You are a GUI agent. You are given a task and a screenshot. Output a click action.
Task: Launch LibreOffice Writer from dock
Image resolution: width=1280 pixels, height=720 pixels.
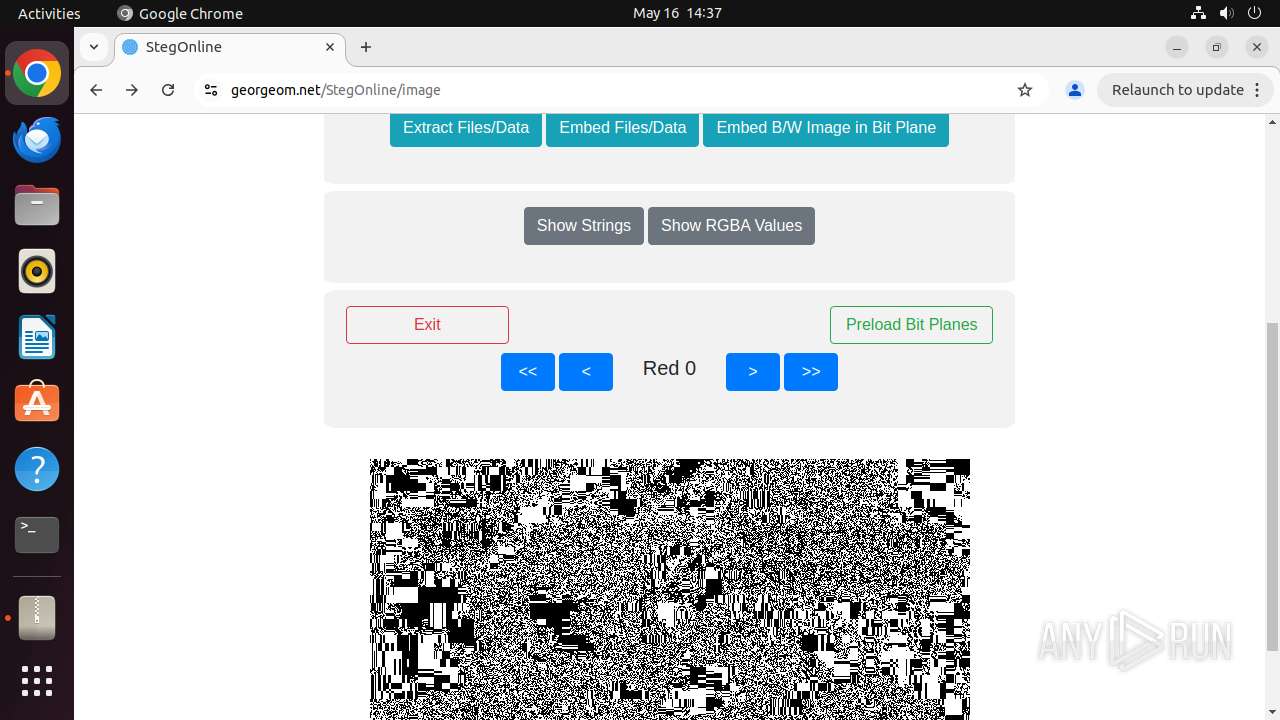[37, 337]
